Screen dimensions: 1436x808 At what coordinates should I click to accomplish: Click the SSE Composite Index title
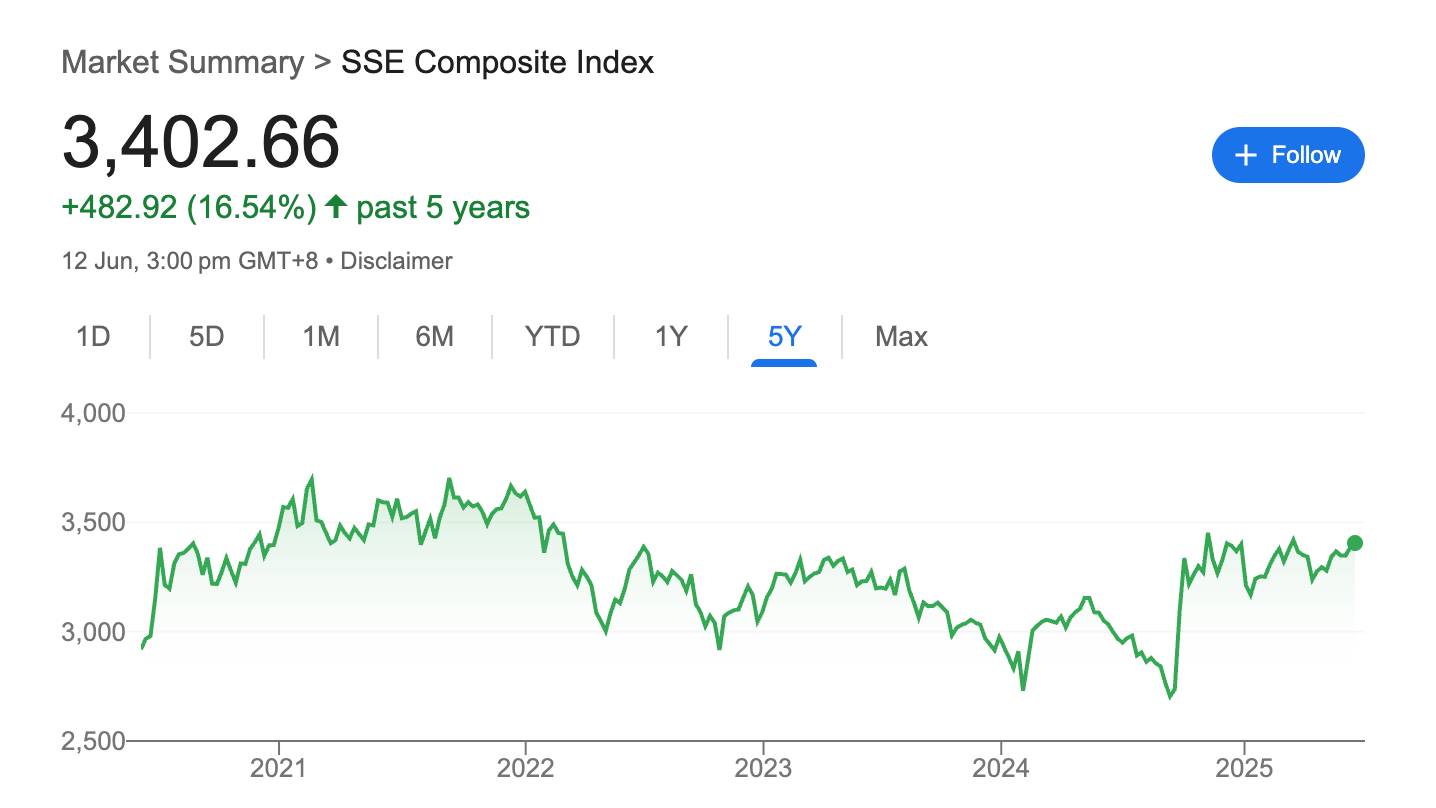pyautogui.click(x=498, y=62)
